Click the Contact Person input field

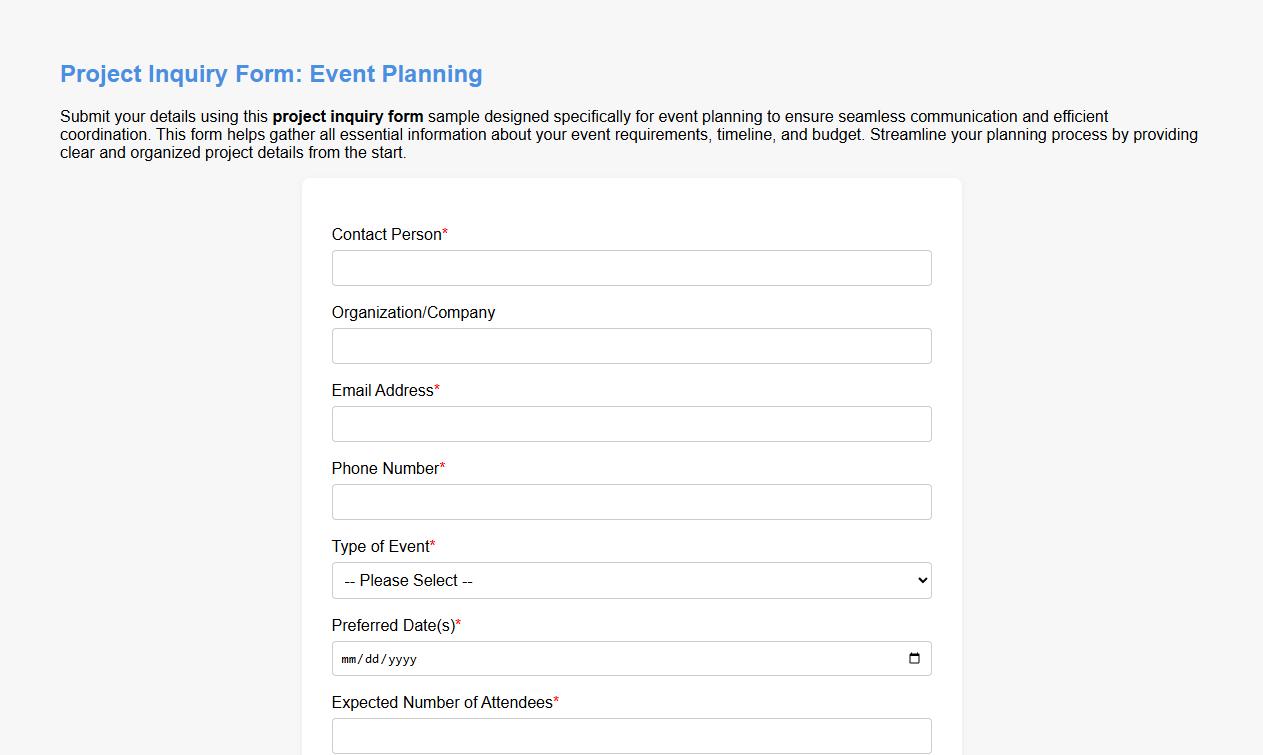630,267
